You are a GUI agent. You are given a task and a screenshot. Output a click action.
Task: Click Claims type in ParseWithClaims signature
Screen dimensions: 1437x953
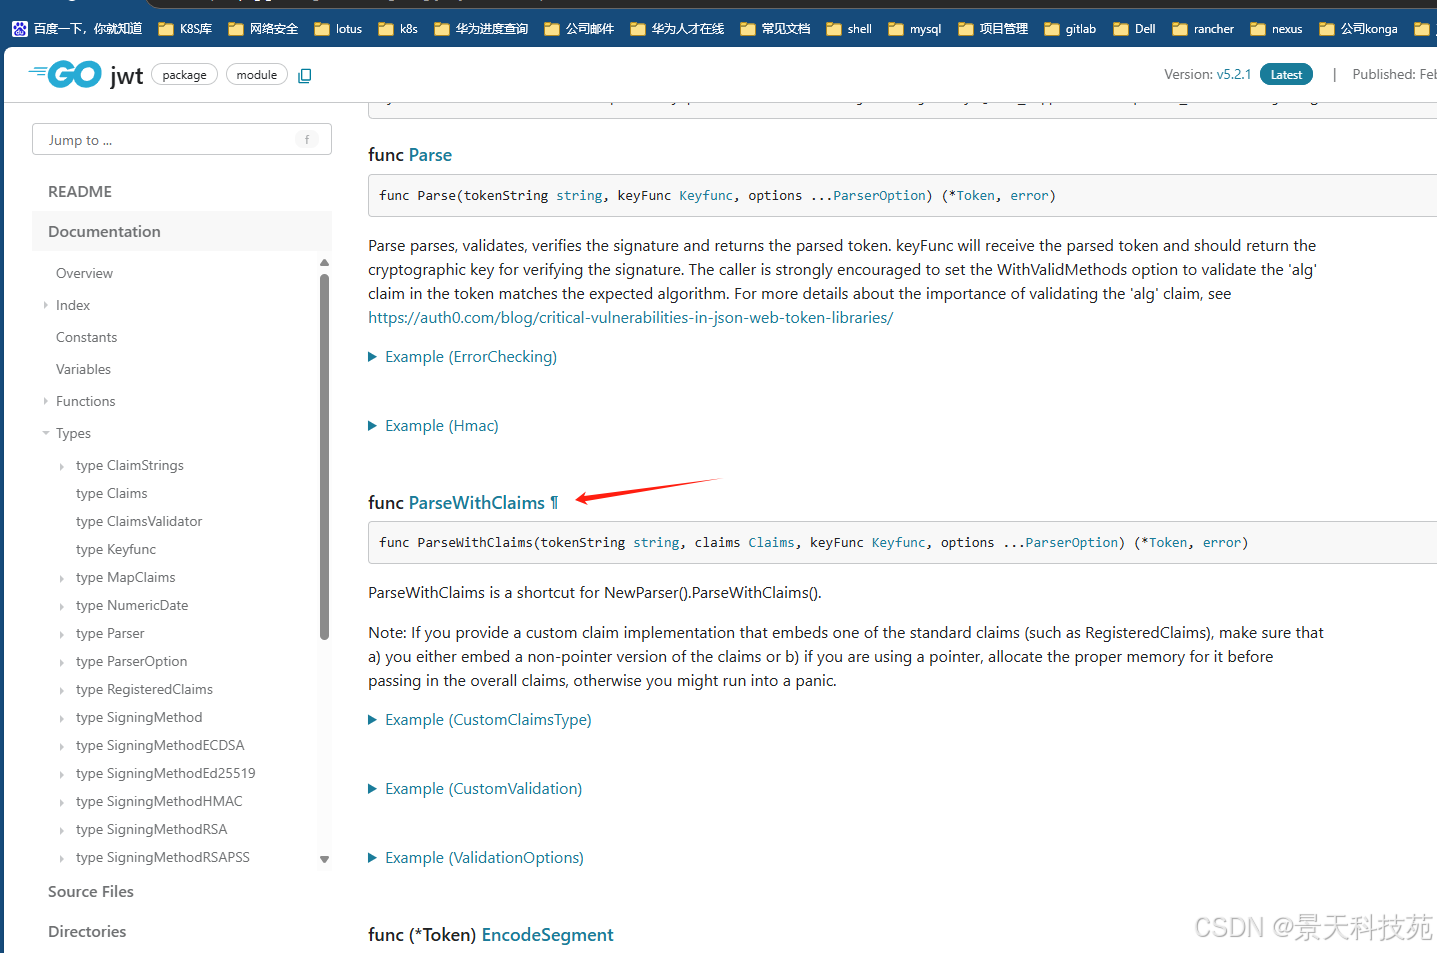(x=771, y=543)
